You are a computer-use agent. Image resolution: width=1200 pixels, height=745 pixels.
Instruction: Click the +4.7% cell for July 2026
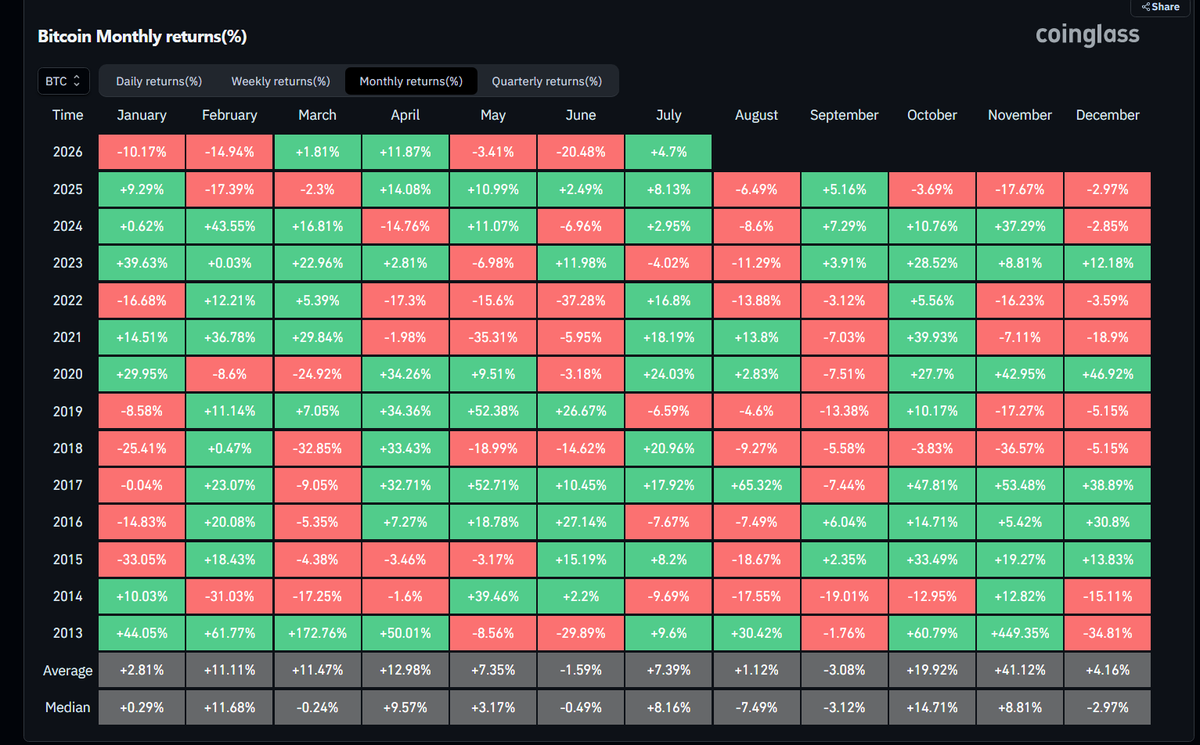pos(669,153)
